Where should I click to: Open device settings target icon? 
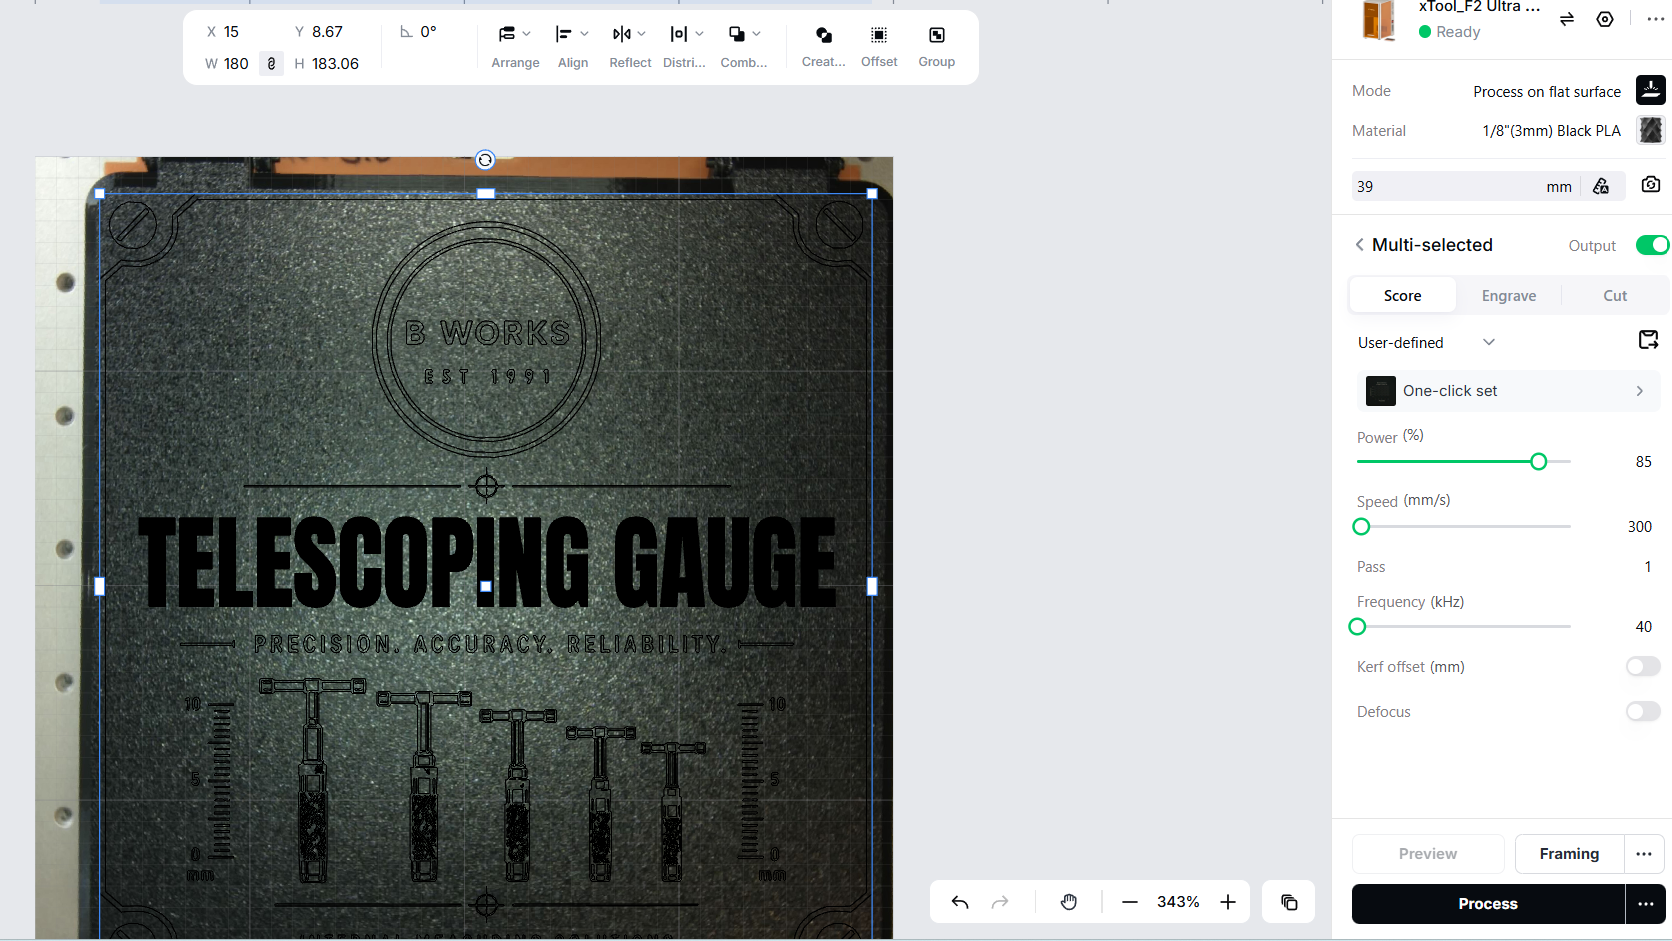click(x=1605, y=19)
